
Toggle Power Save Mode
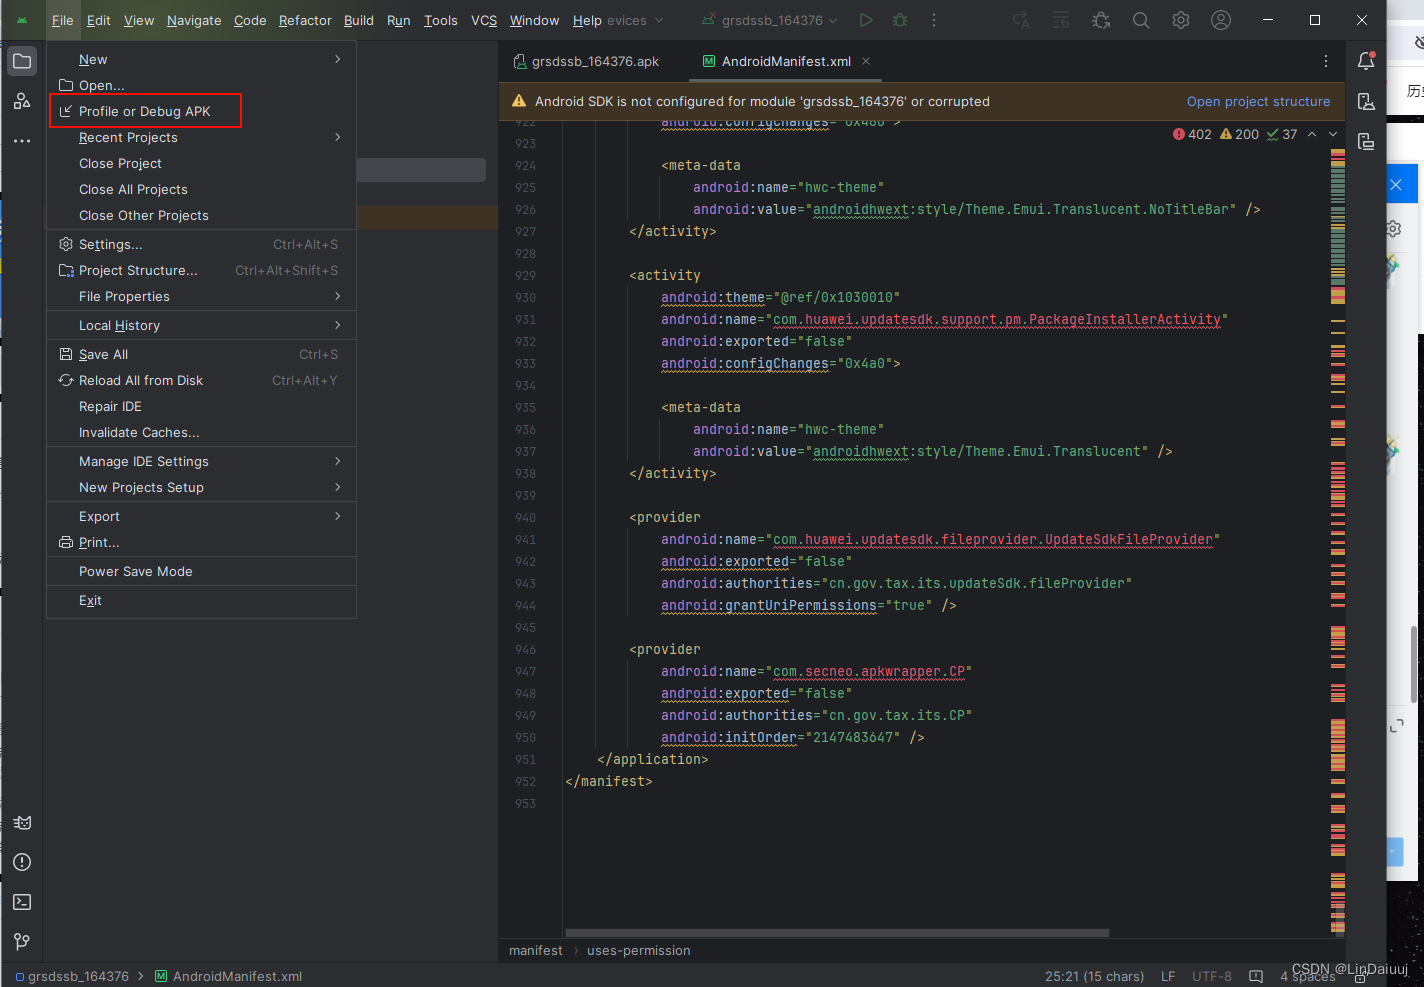point(201,571)
